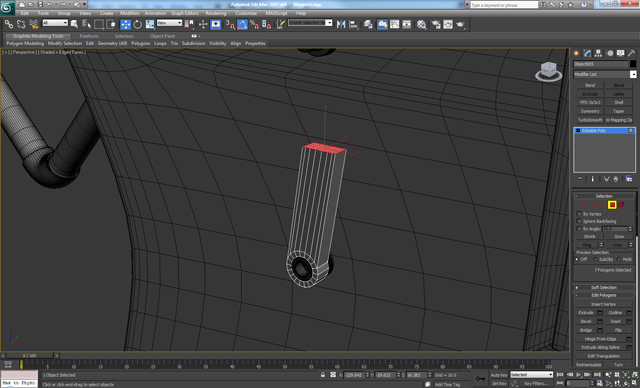Viewport: 640px width, 388px height.
Task: Switch to the Hierarchy command panel tab
Action: click(598, 53)
